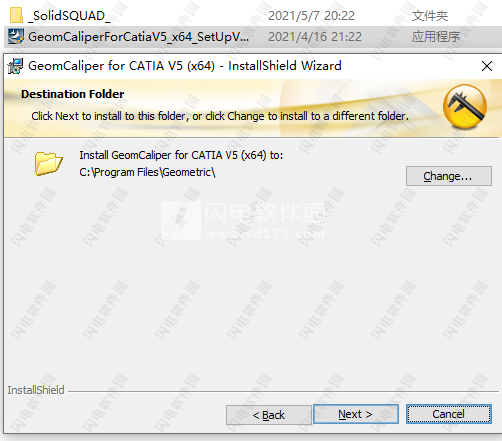Click the yellow caliper logo in banner
Screen dimensions: 502x441
pos(465,106)
